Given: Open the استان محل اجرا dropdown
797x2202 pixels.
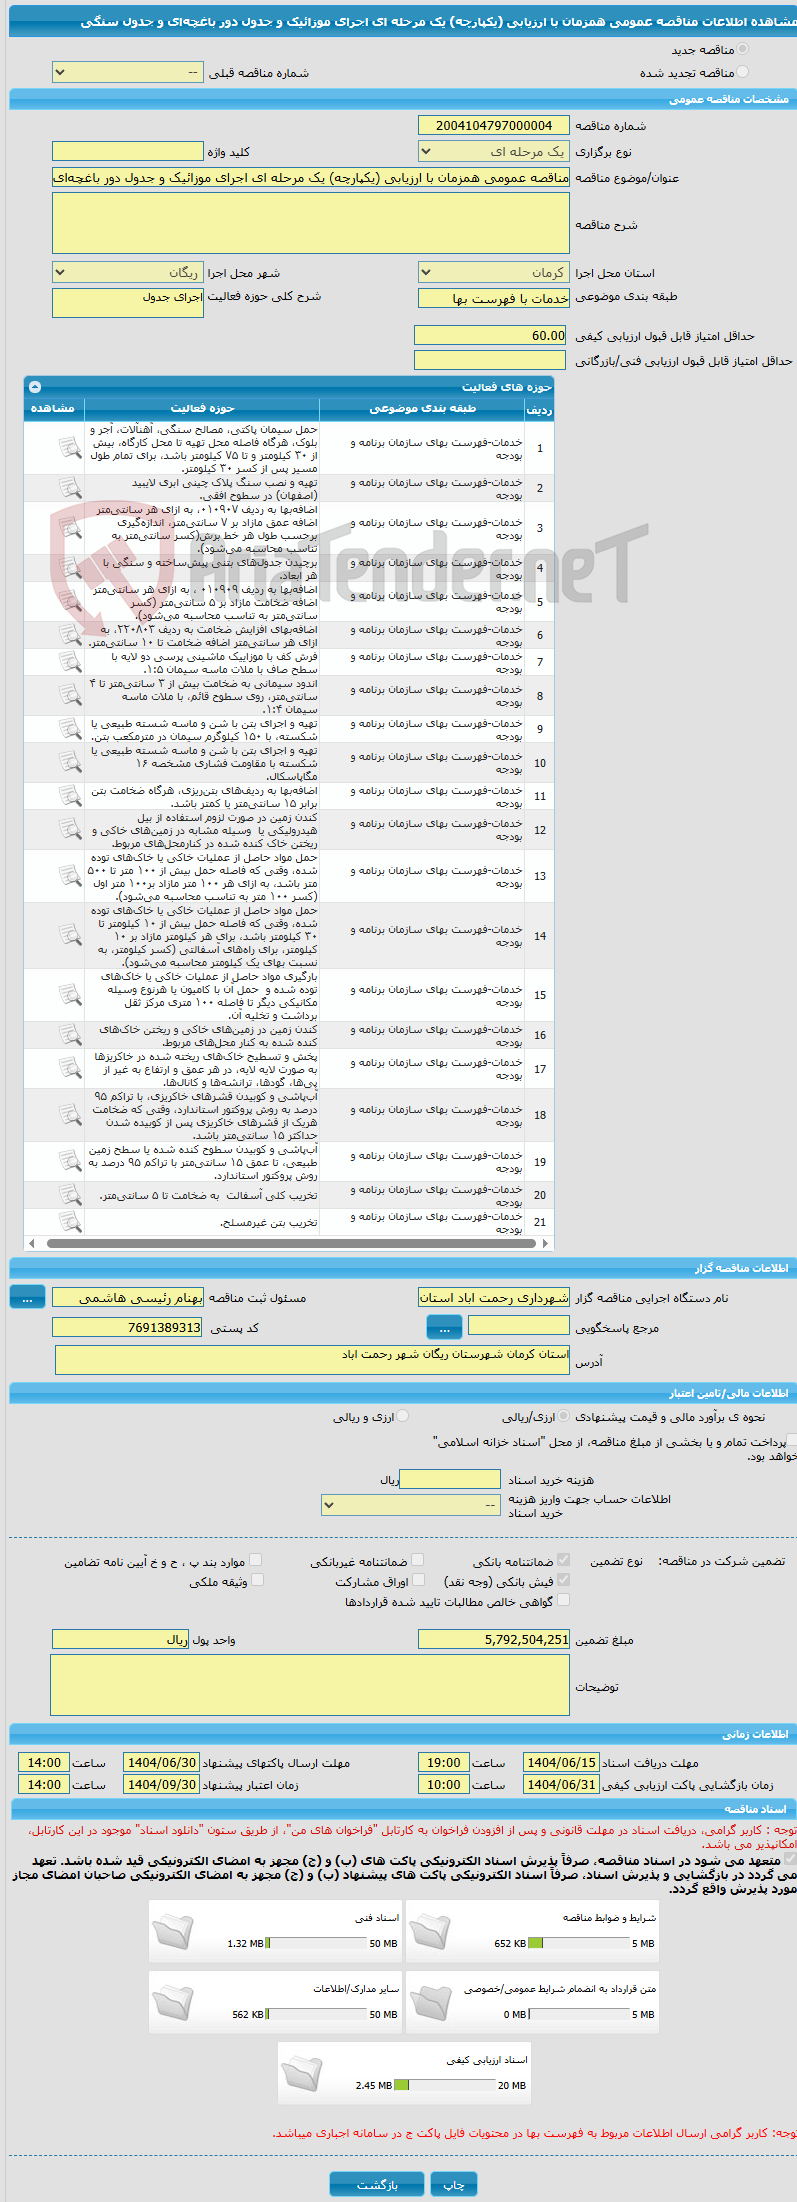Looking at the screenshot, I should coord(493,273).
